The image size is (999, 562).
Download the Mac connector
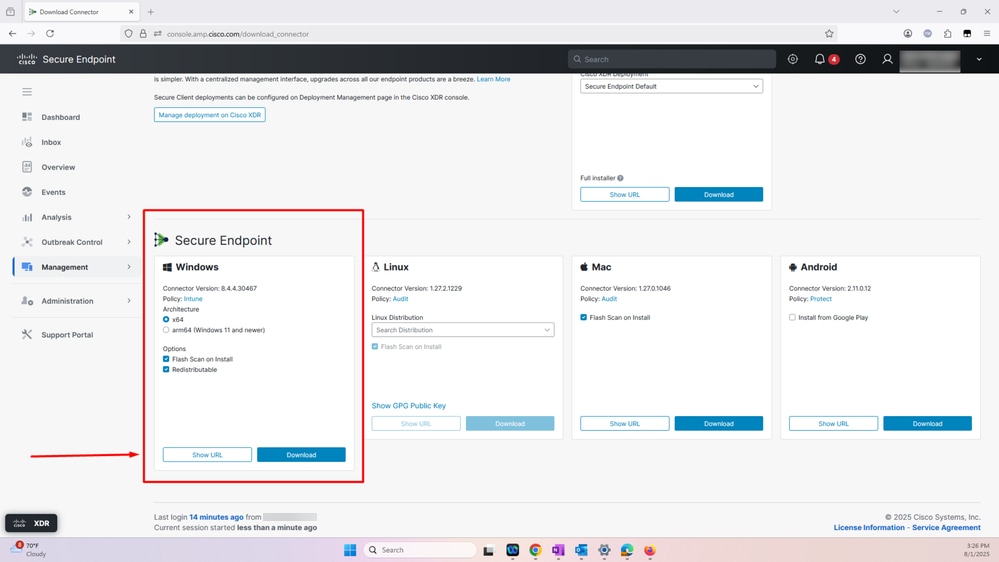click(719, 424)
